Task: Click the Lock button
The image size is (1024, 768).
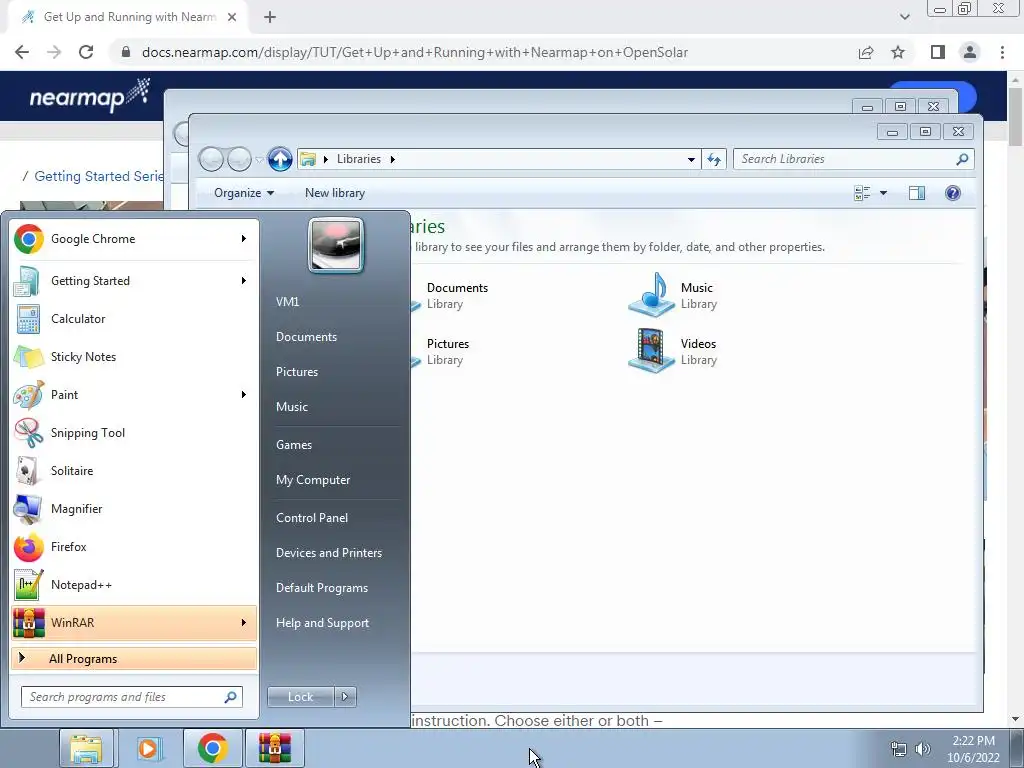Action: 300,697
